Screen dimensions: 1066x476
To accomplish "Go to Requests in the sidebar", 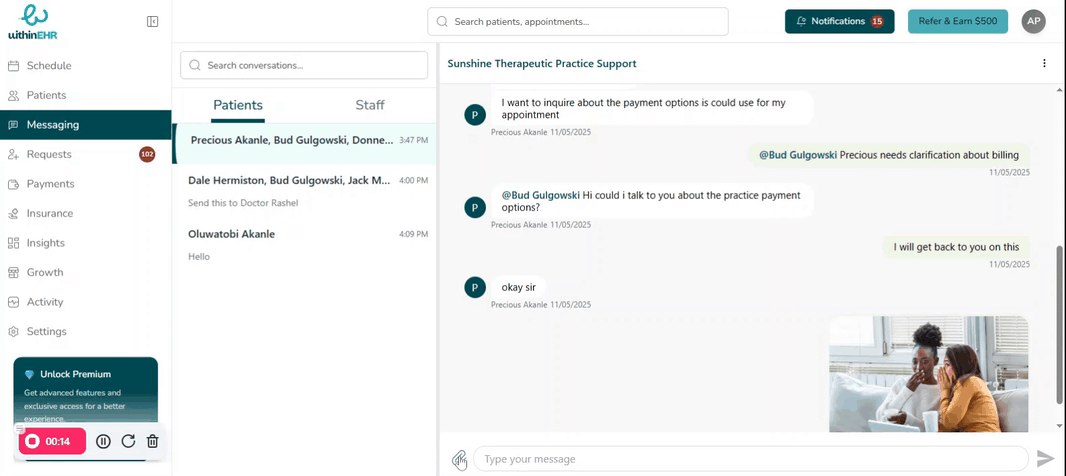I will 48,154.
